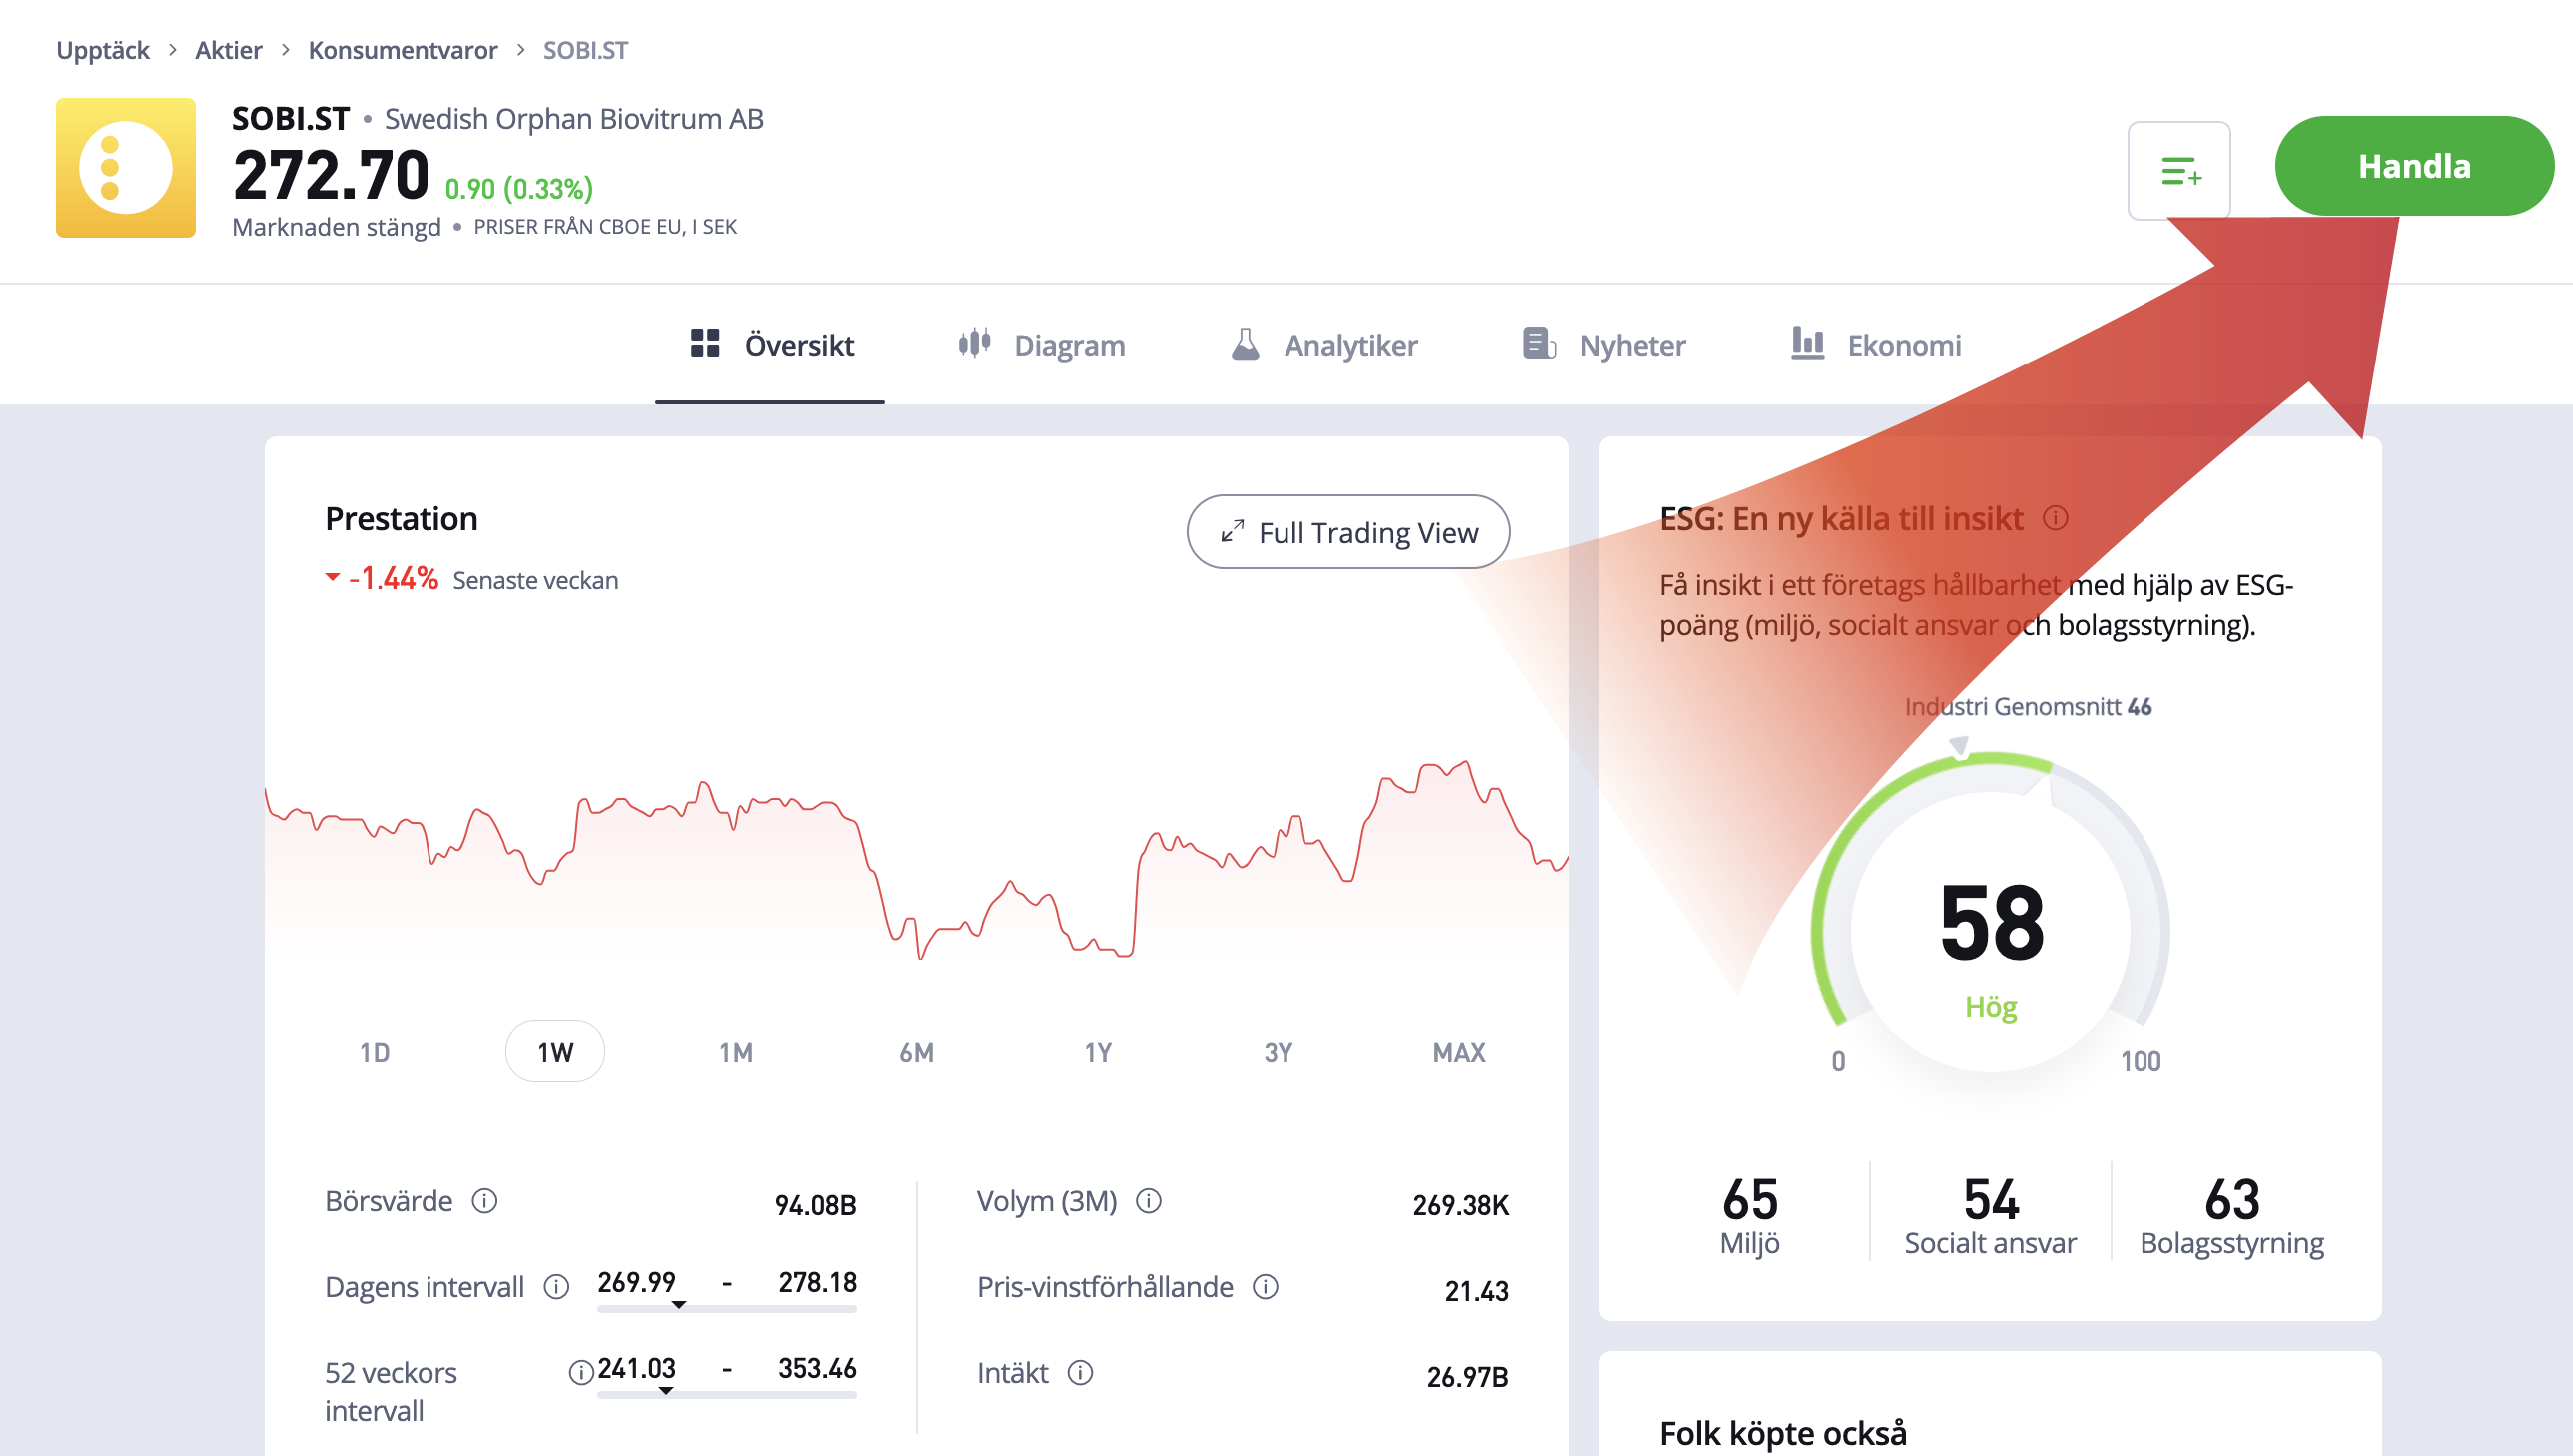Open the Diagram tab
Viewport: 2573px width, 1456px height.
pyautogui.click(x=1041, y=345)
